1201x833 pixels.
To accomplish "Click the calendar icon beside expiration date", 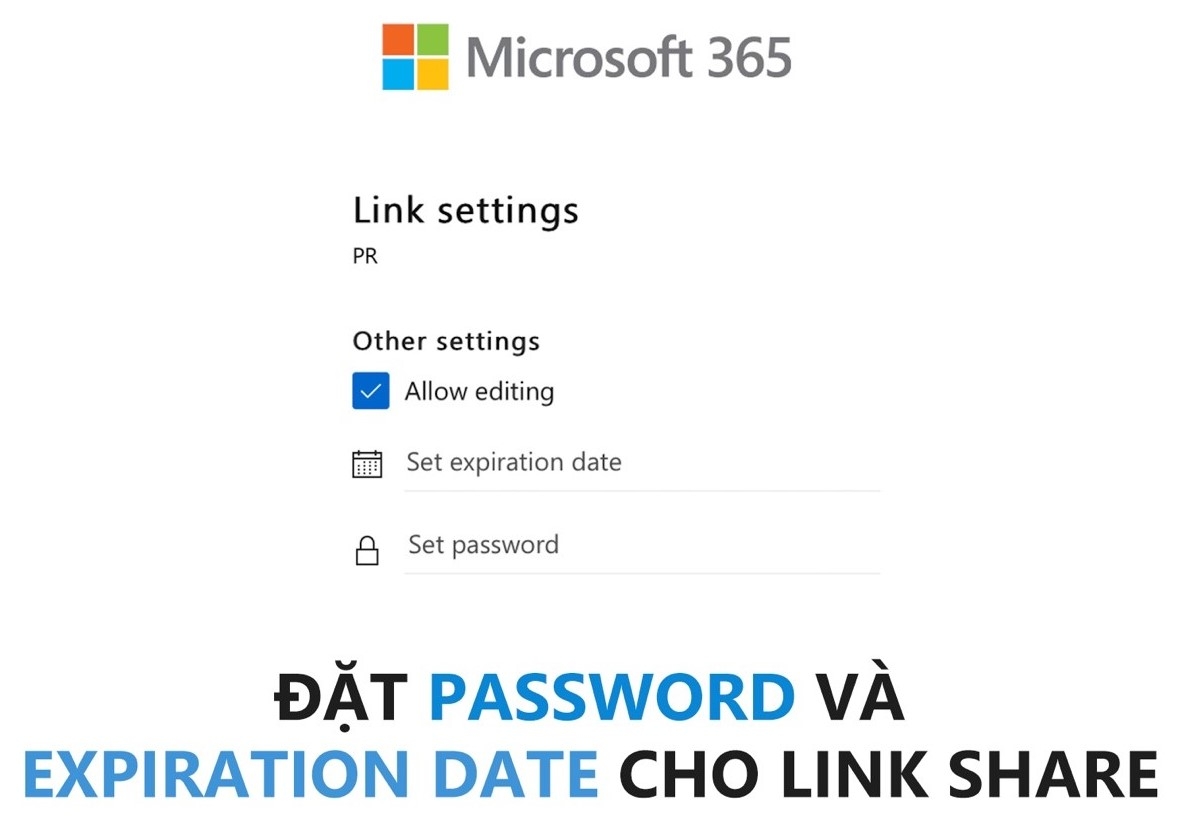I will tap(367, 464).
